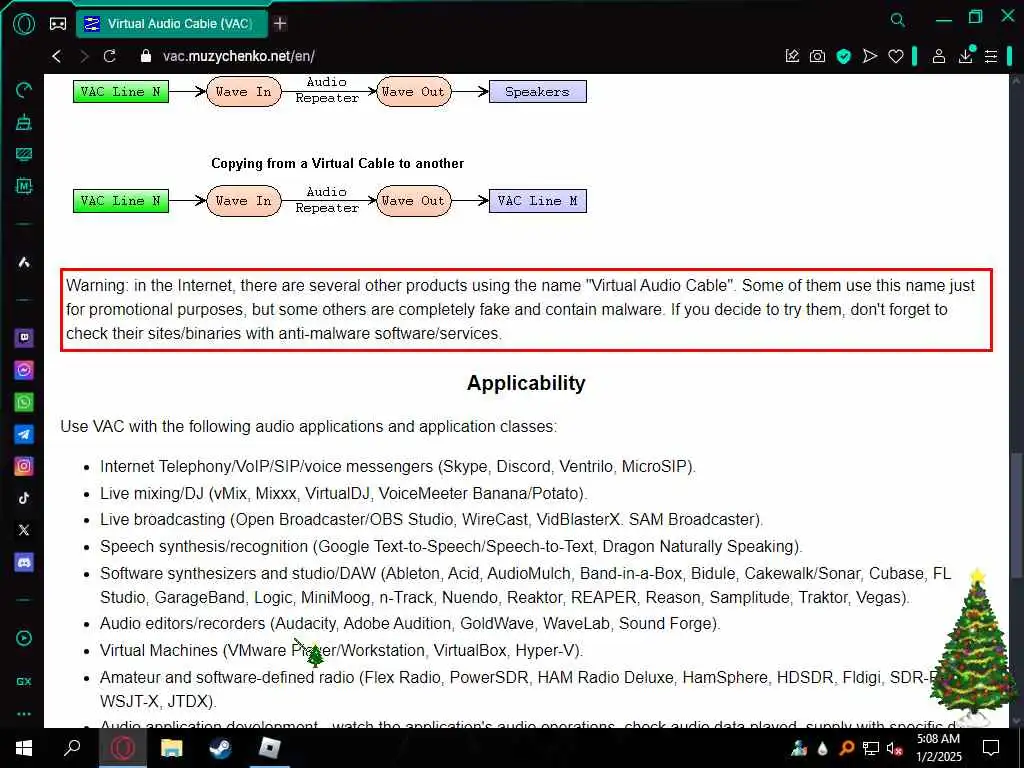Screen dimensions: 1024x768
Task: Open My Flow send arrow icon
Action: tap(869, 56)
